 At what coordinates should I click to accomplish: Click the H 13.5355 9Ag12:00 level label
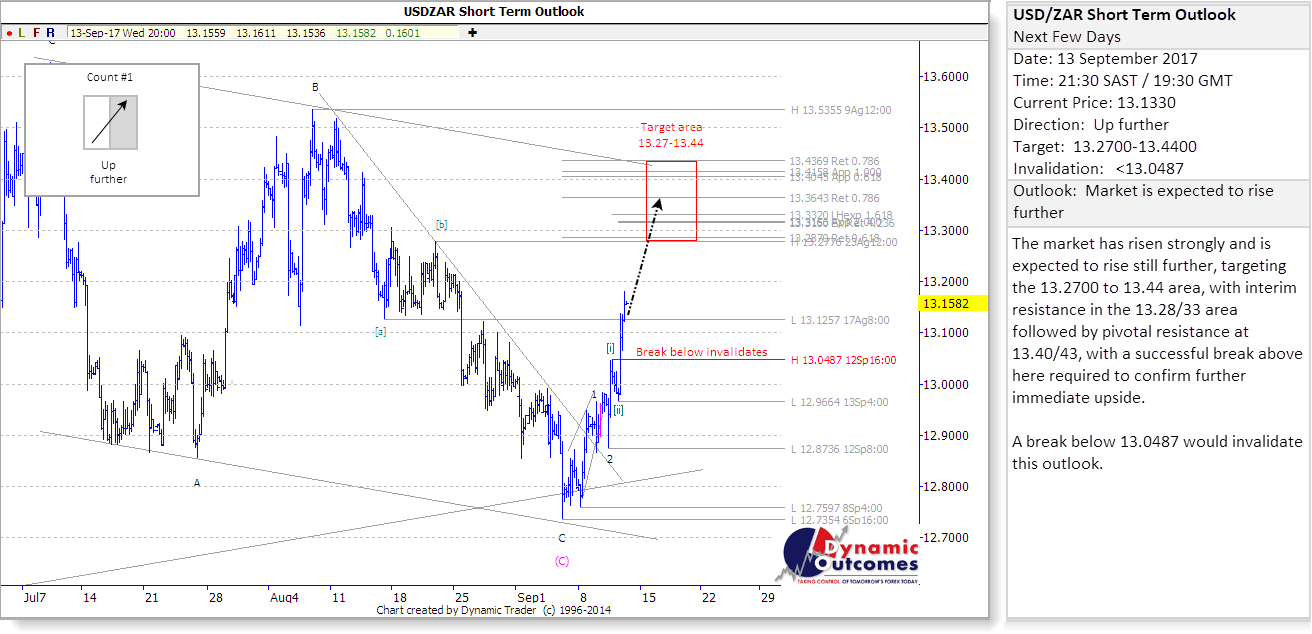(x=841, y=110)
